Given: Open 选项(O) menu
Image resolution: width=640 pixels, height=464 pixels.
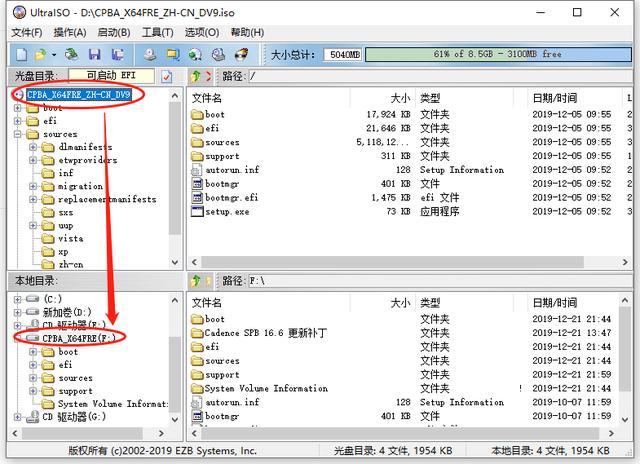Looking at the screenshot, I should tap(202, 33).
